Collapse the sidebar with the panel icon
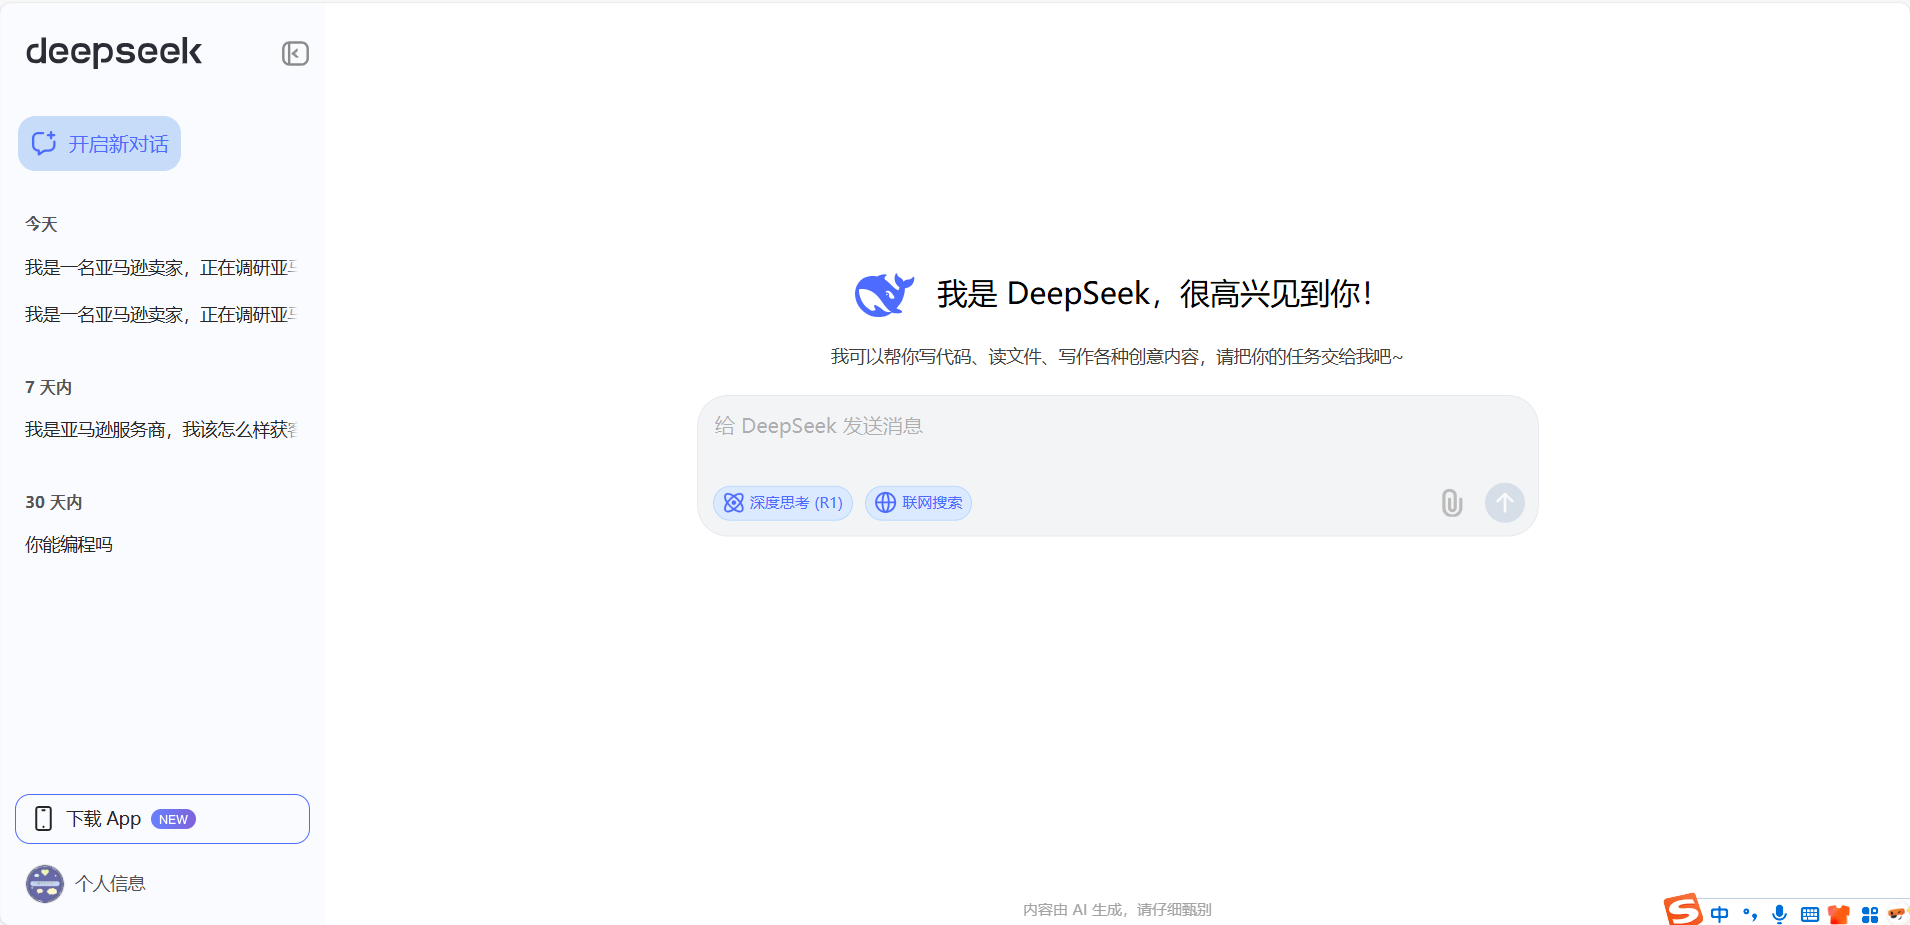The image size is (1910, 925). pyautogui.click(x=295, y=53)
